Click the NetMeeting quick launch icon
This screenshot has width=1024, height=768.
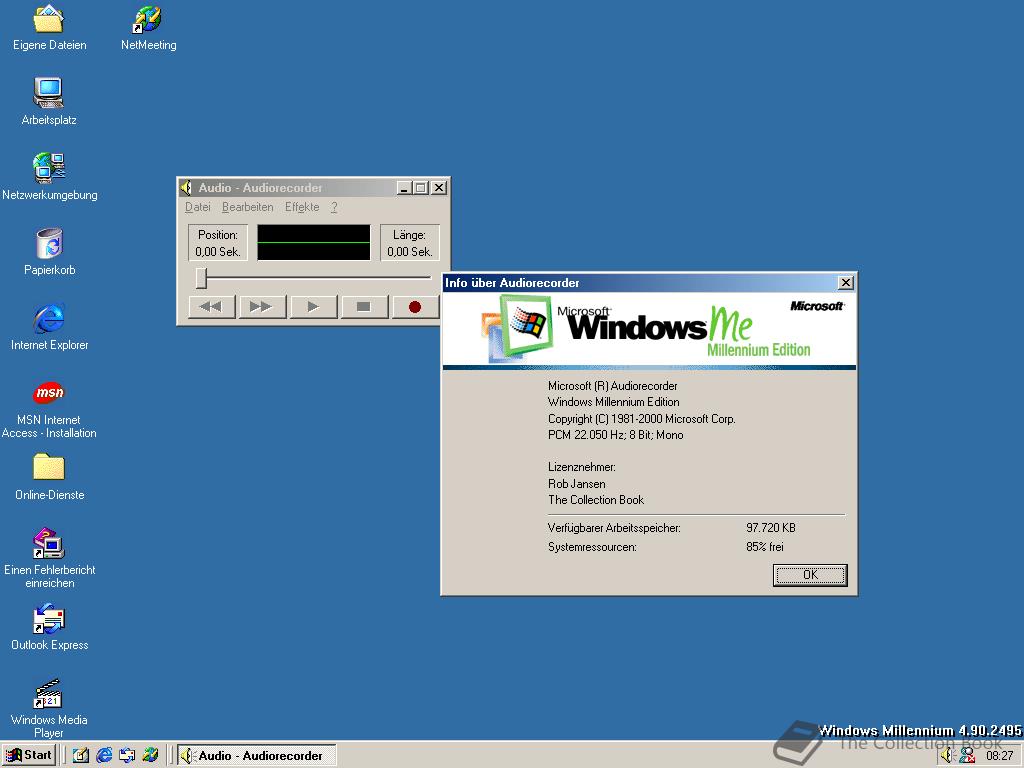pos(150,756)
